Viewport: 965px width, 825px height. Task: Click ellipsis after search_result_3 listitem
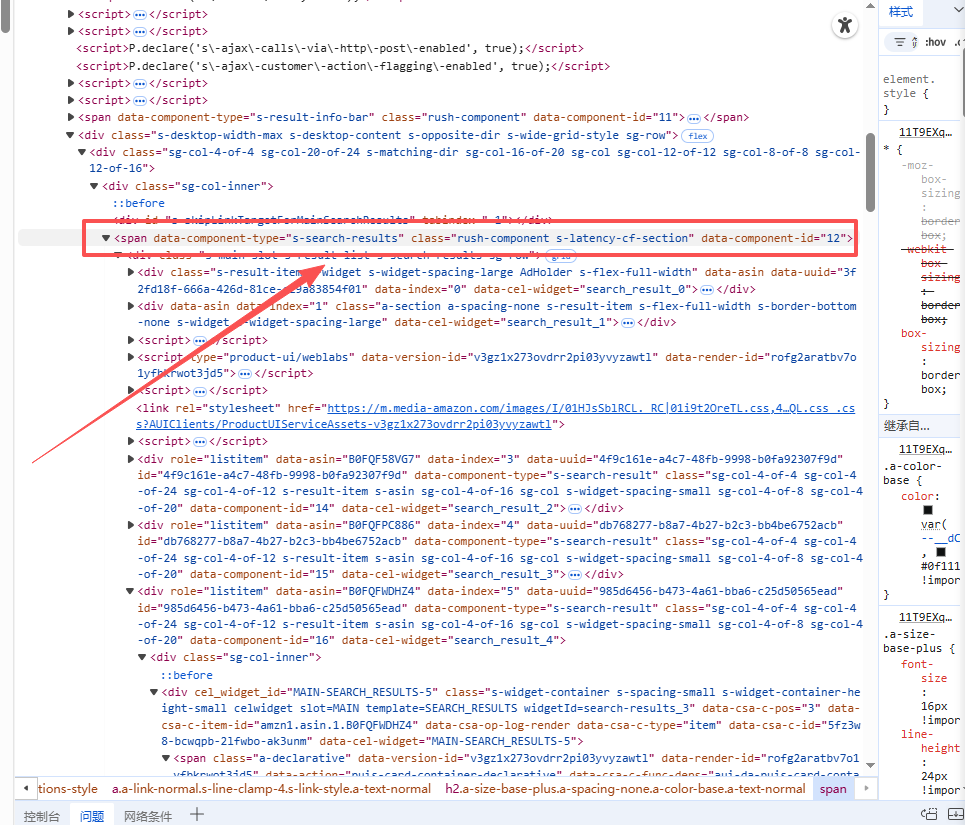click(575, 575)
